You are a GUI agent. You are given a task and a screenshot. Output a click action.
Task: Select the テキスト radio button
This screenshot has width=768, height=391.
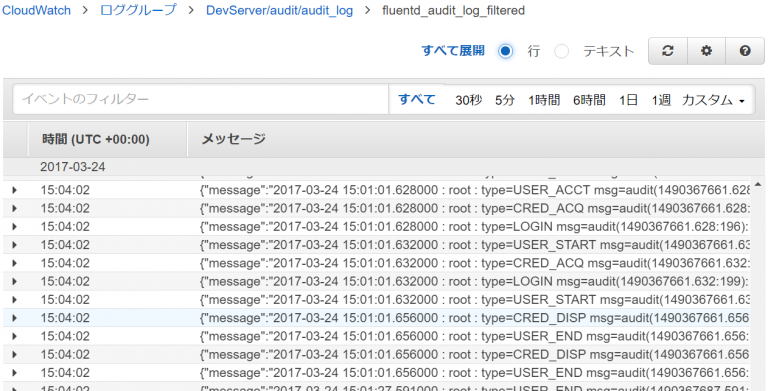pyautogui.click(x=561, y=51)
